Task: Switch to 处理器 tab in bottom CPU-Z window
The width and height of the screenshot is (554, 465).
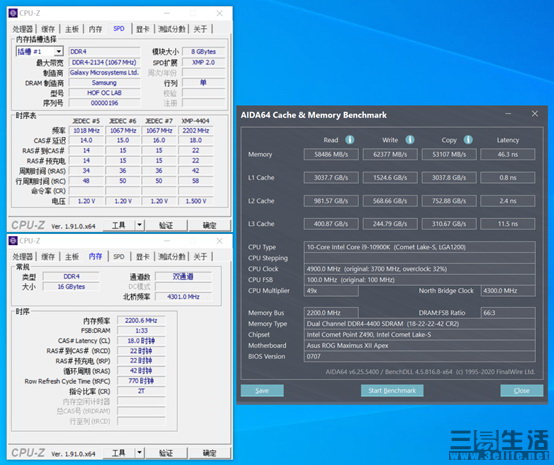Action: click(23, 257)
